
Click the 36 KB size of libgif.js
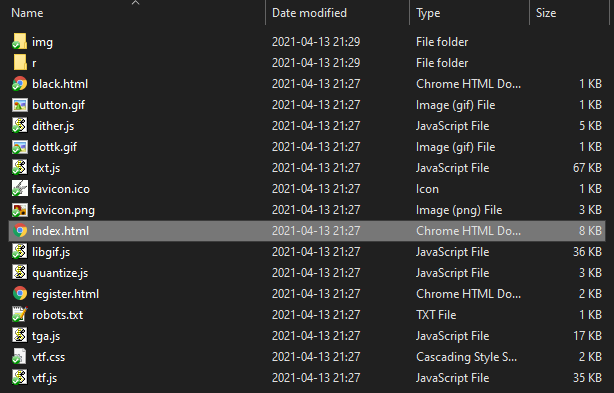point(587,252)
